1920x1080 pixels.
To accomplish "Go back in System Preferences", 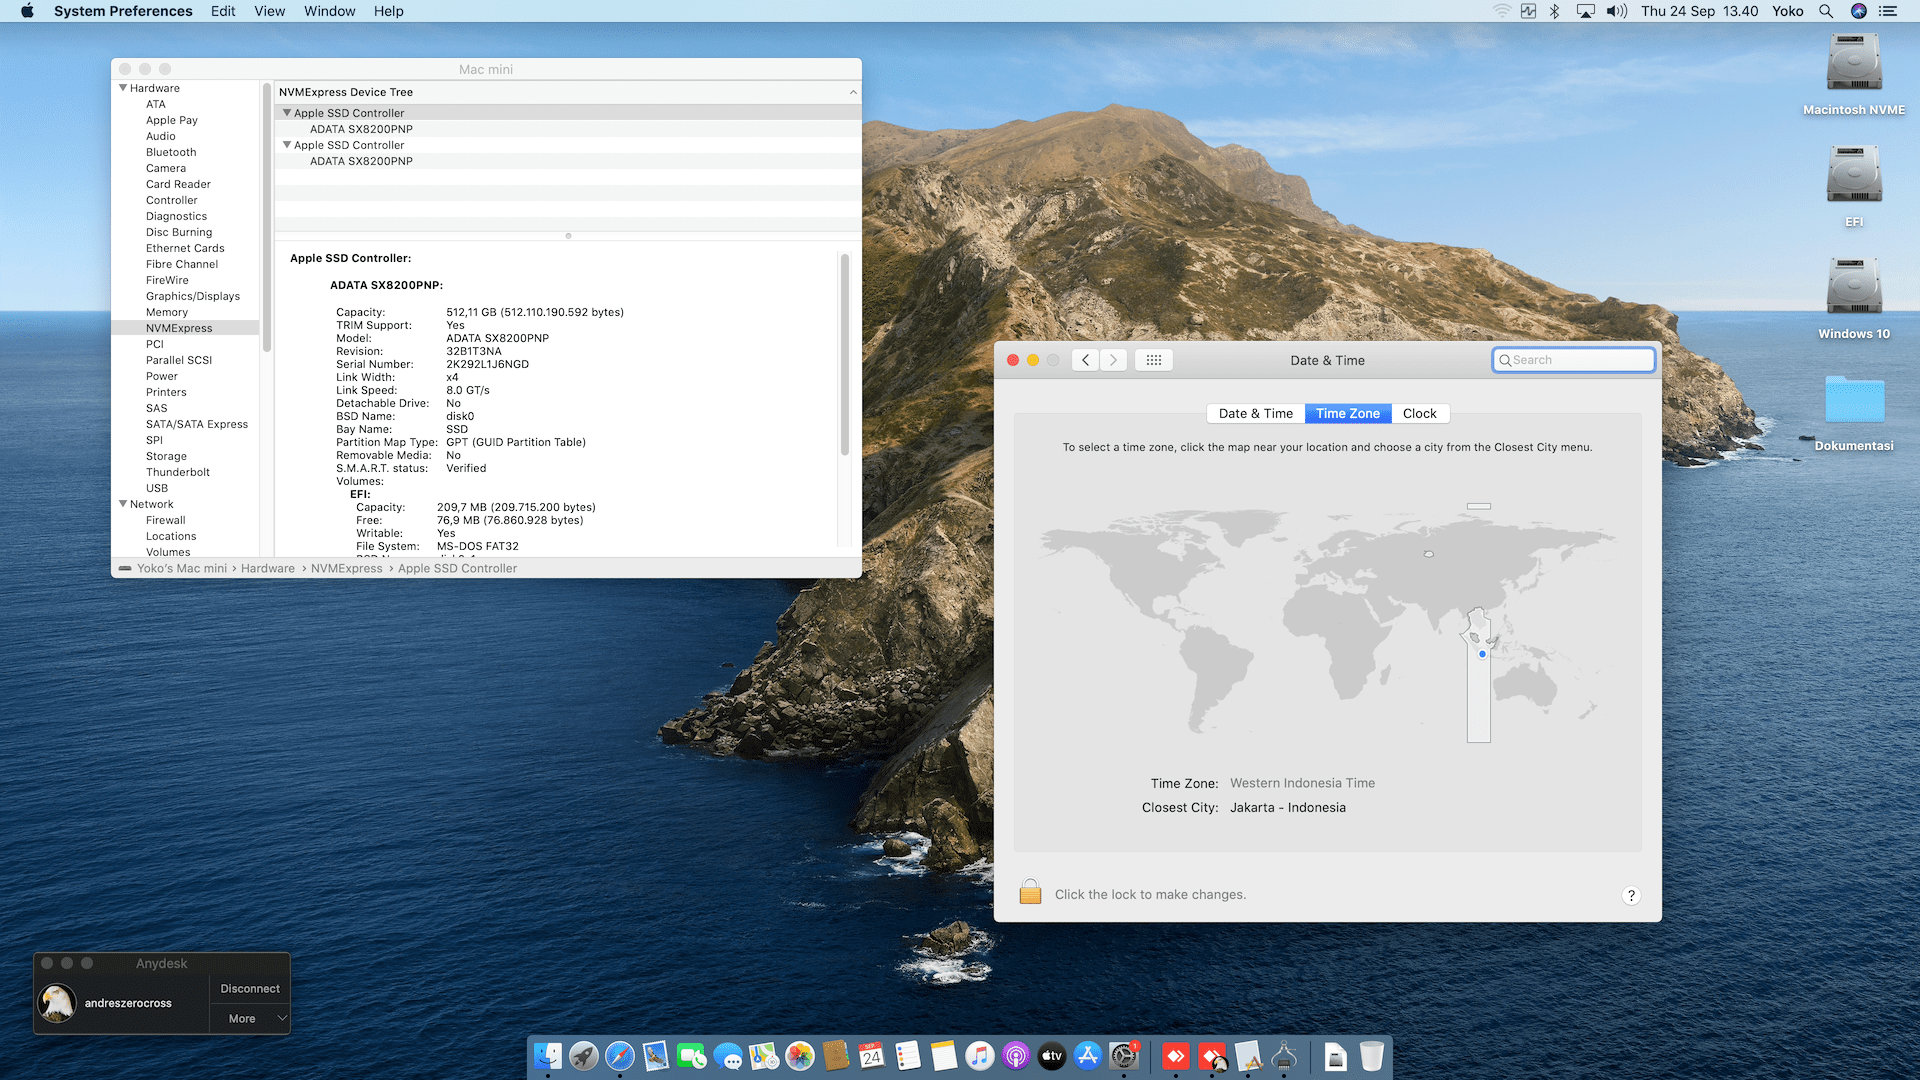I will pos(1085,360).
